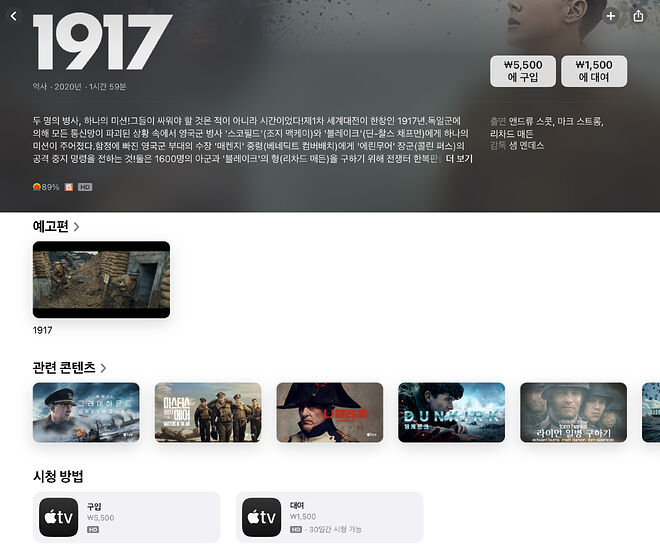The image size is (660, 558).
Task: Open the 예고편 section chevron
Action: (76, 227)
